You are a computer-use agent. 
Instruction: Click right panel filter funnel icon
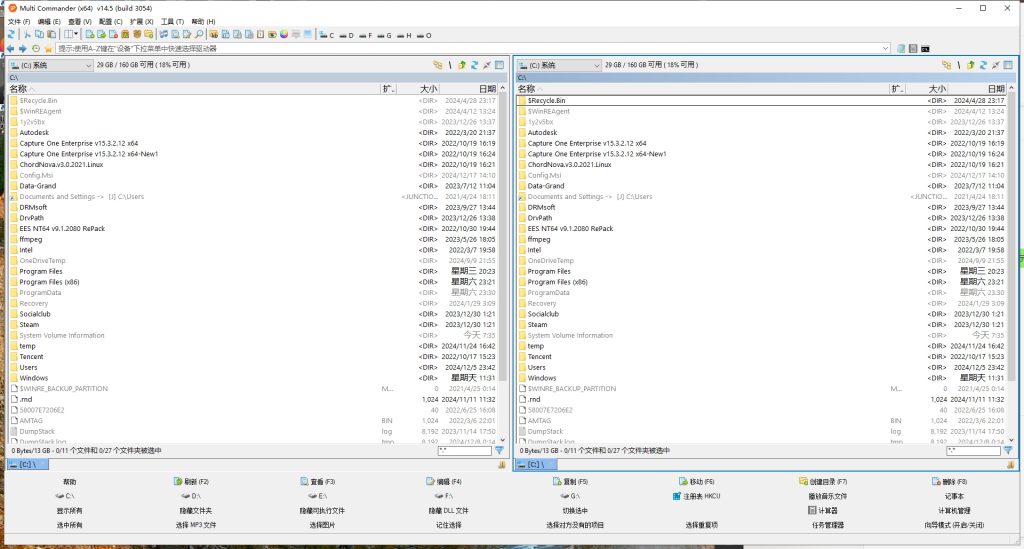click(1008, 450)
